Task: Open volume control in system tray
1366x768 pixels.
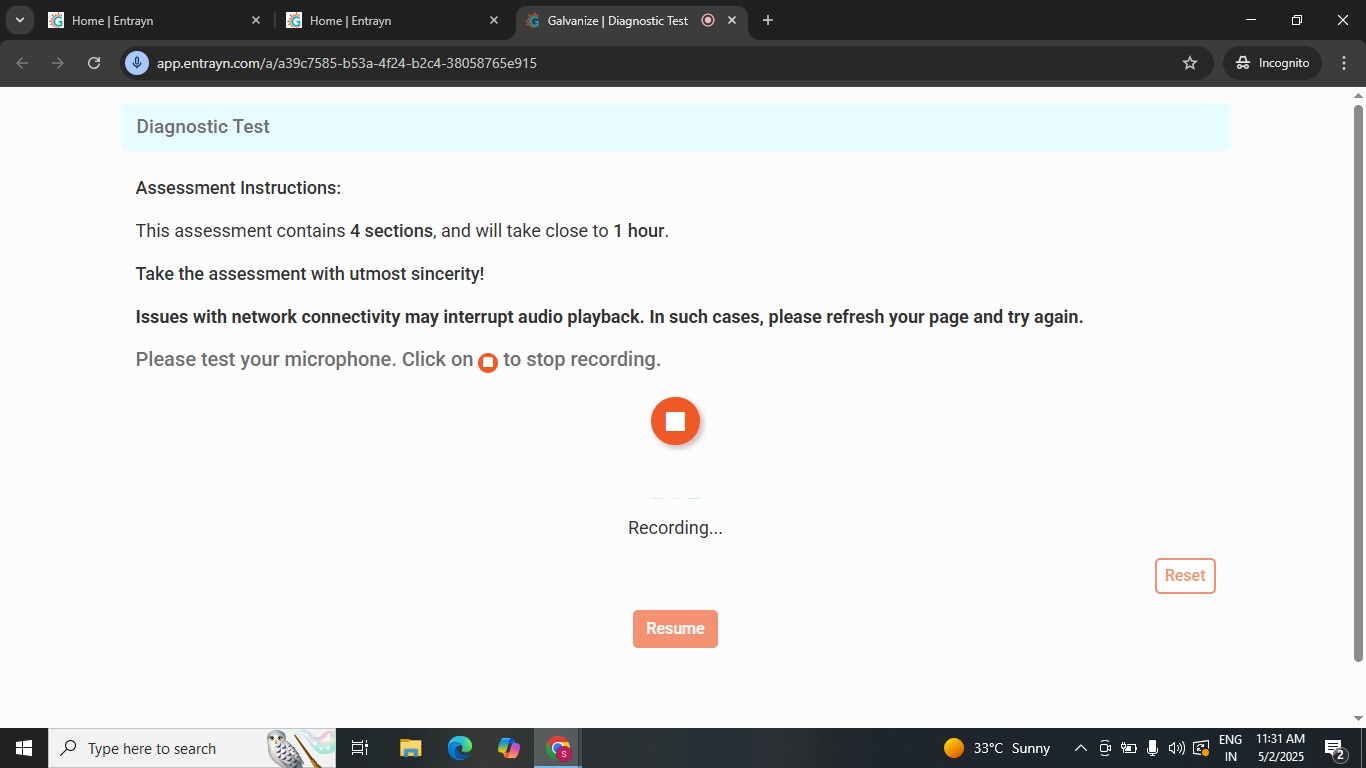Action: click(1176, 748)
